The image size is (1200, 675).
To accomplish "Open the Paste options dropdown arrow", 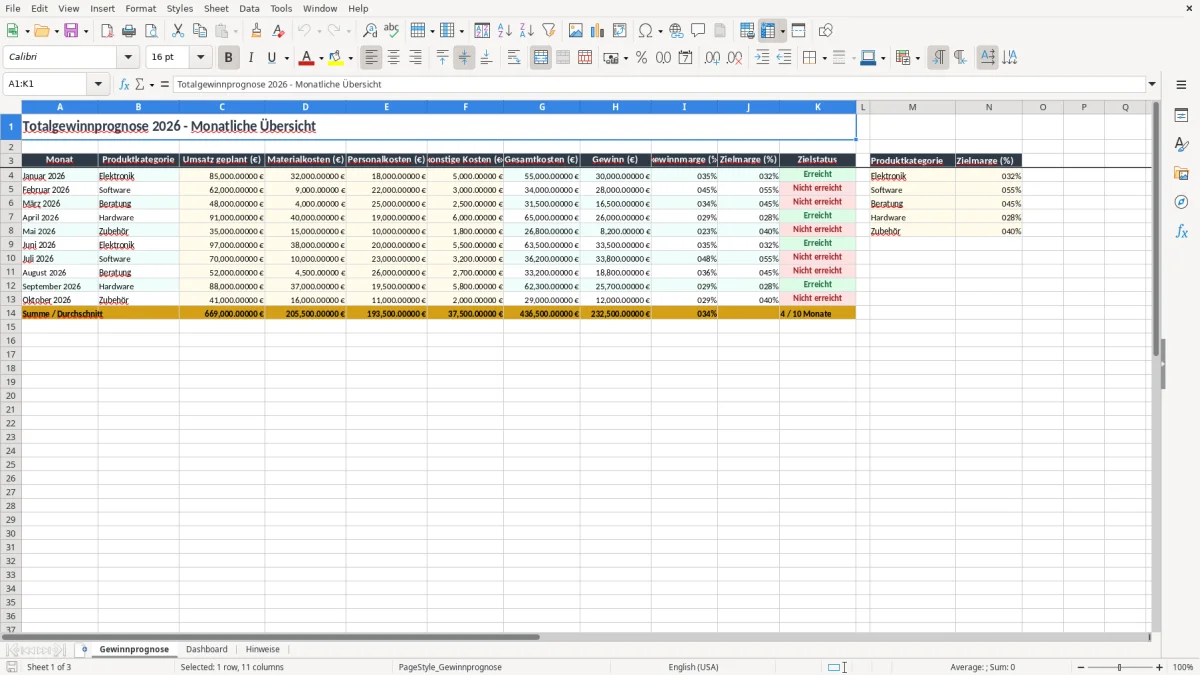I will pos(235,31).
